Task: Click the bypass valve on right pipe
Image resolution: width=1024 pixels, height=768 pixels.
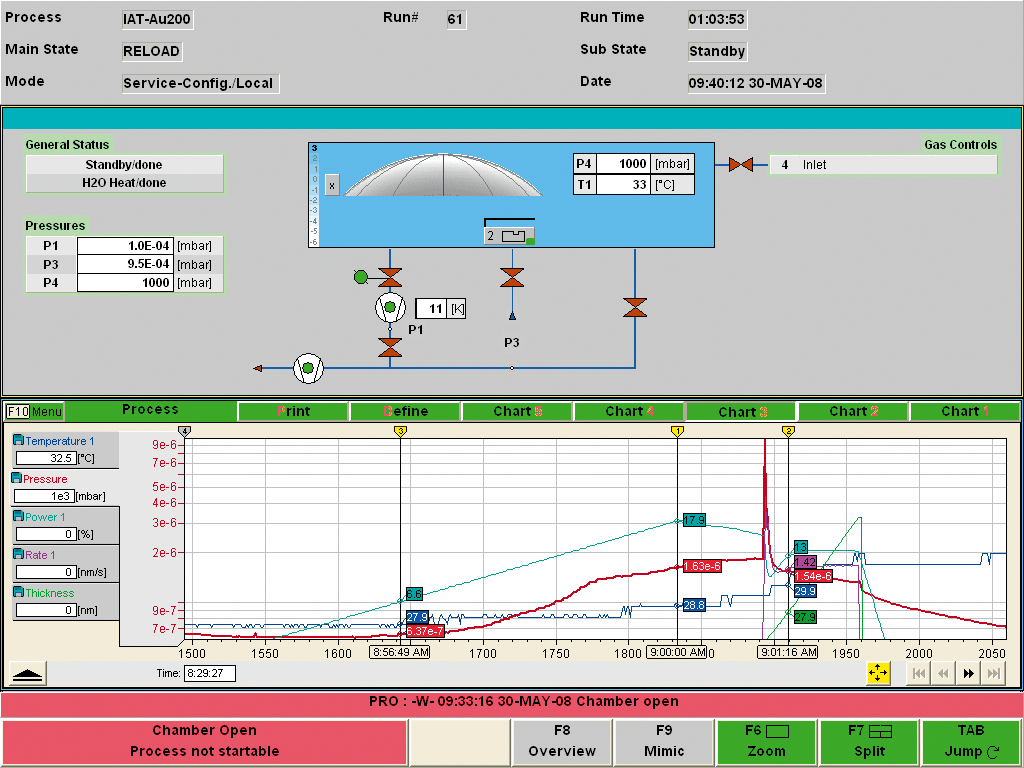Action: pos(634,307)
